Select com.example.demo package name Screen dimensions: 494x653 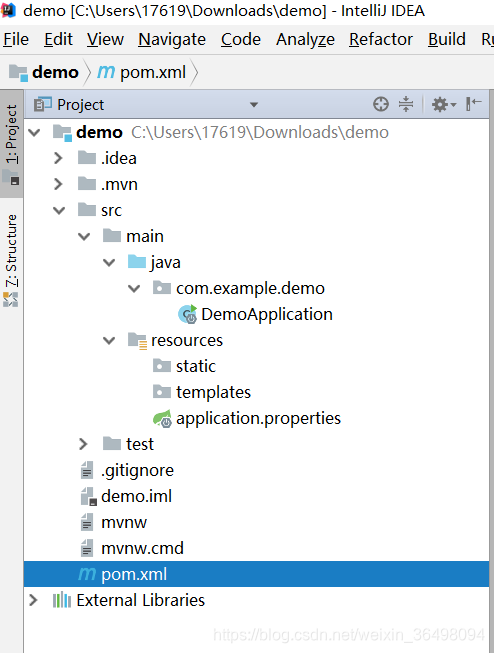point(250,288)
